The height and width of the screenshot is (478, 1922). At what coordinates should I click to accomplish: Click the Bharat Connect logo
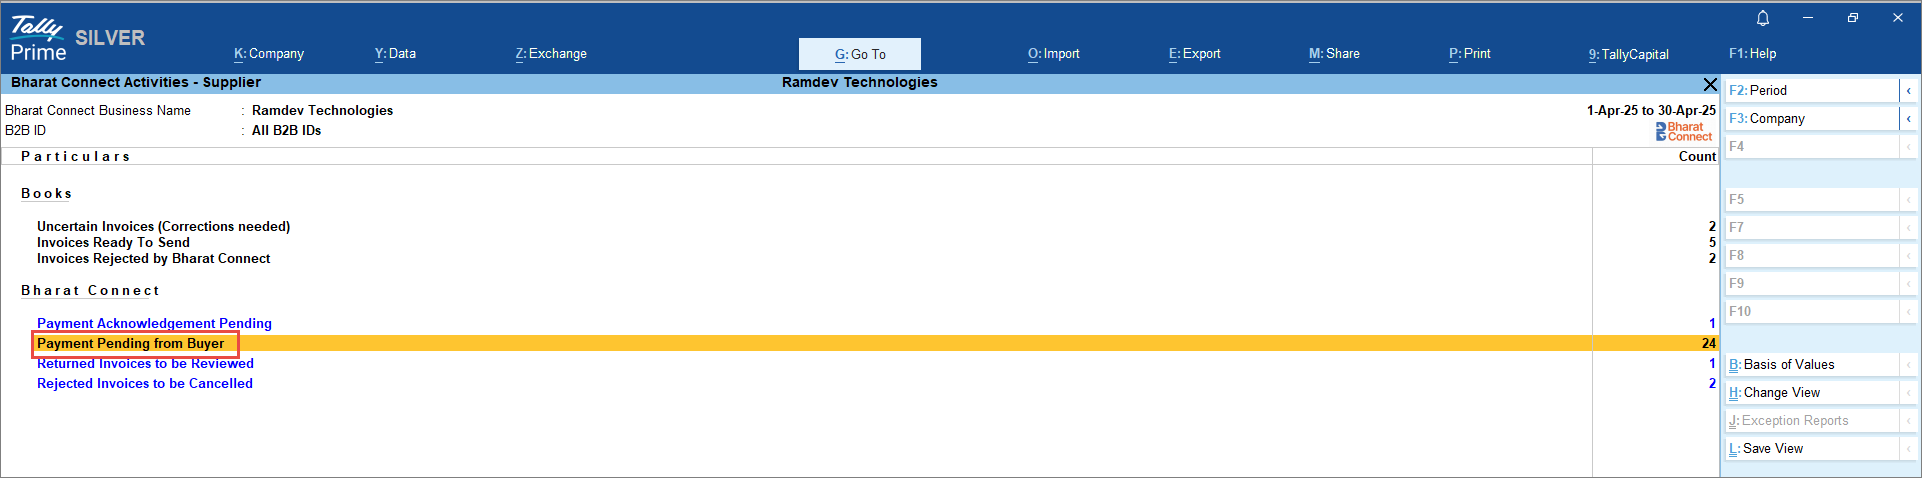coord(1684,131)
